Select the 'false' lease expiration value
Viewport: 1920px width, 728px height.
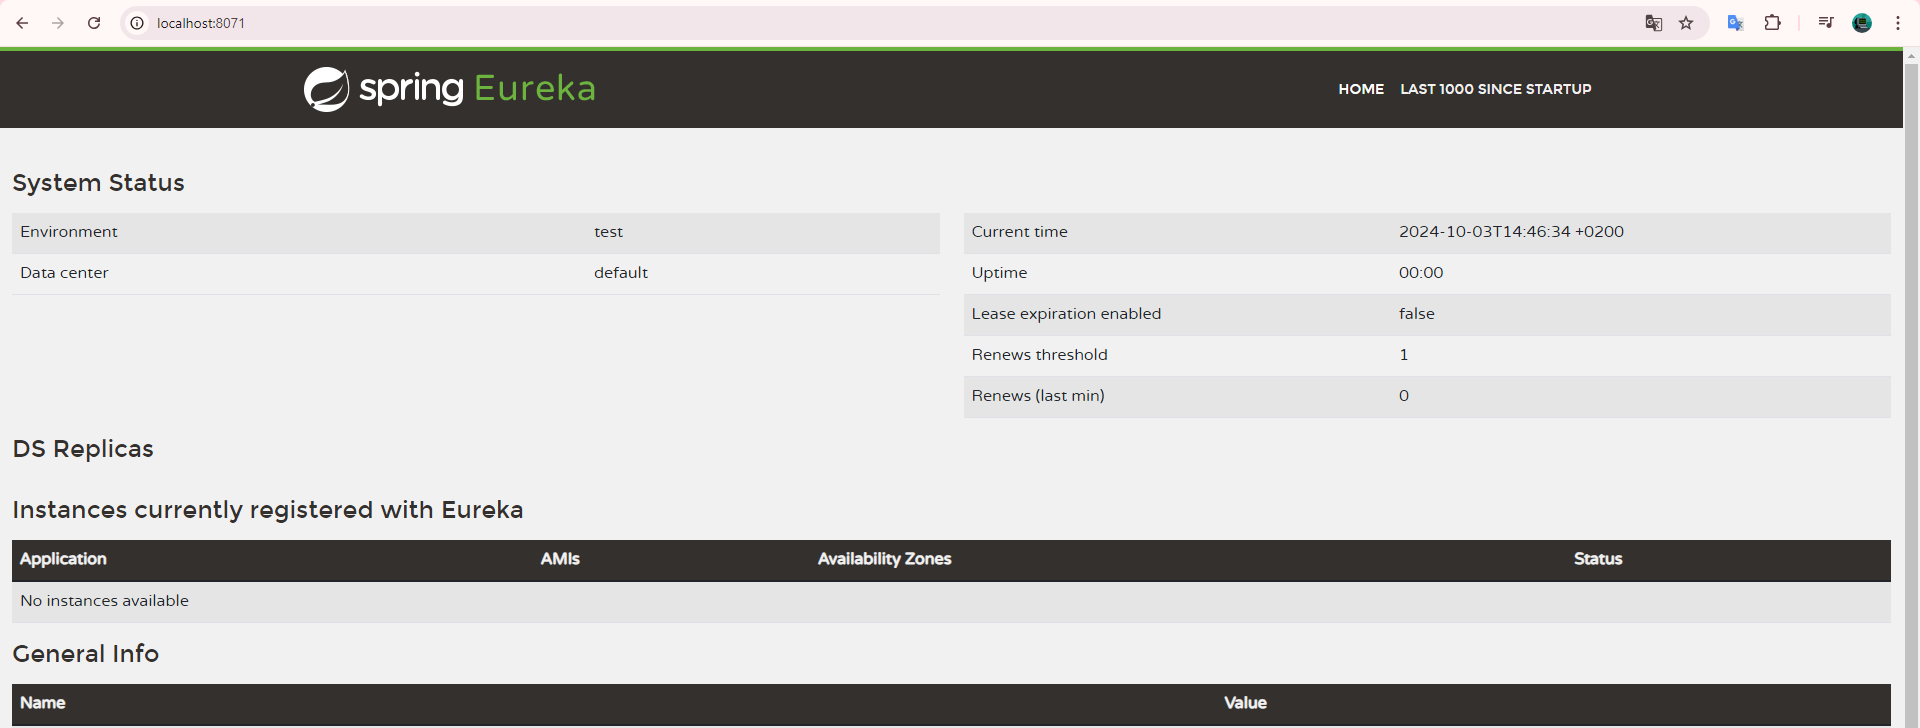tap(1416, 314)
